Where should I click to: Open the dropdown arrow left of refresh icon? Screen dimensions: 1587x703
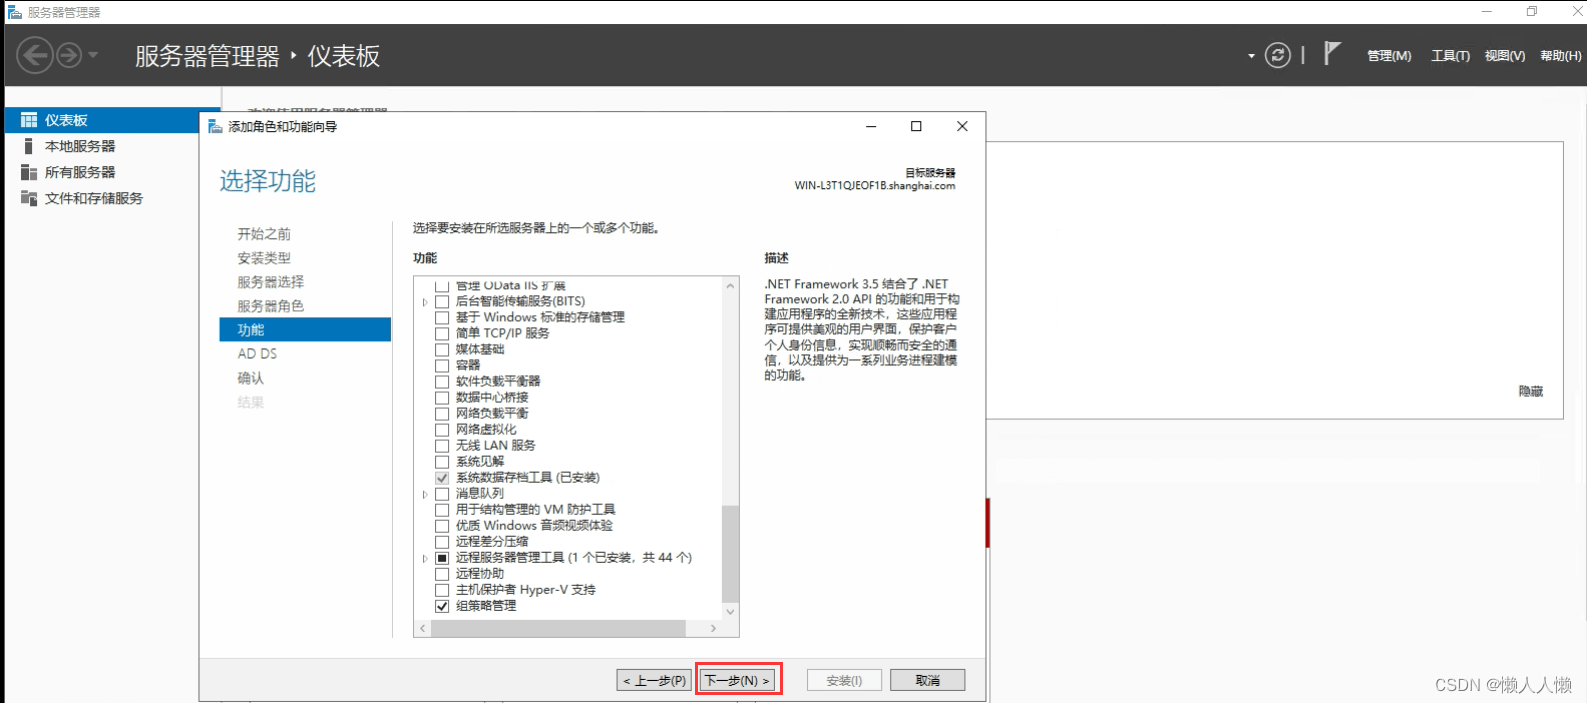(x=1251, y=56)
